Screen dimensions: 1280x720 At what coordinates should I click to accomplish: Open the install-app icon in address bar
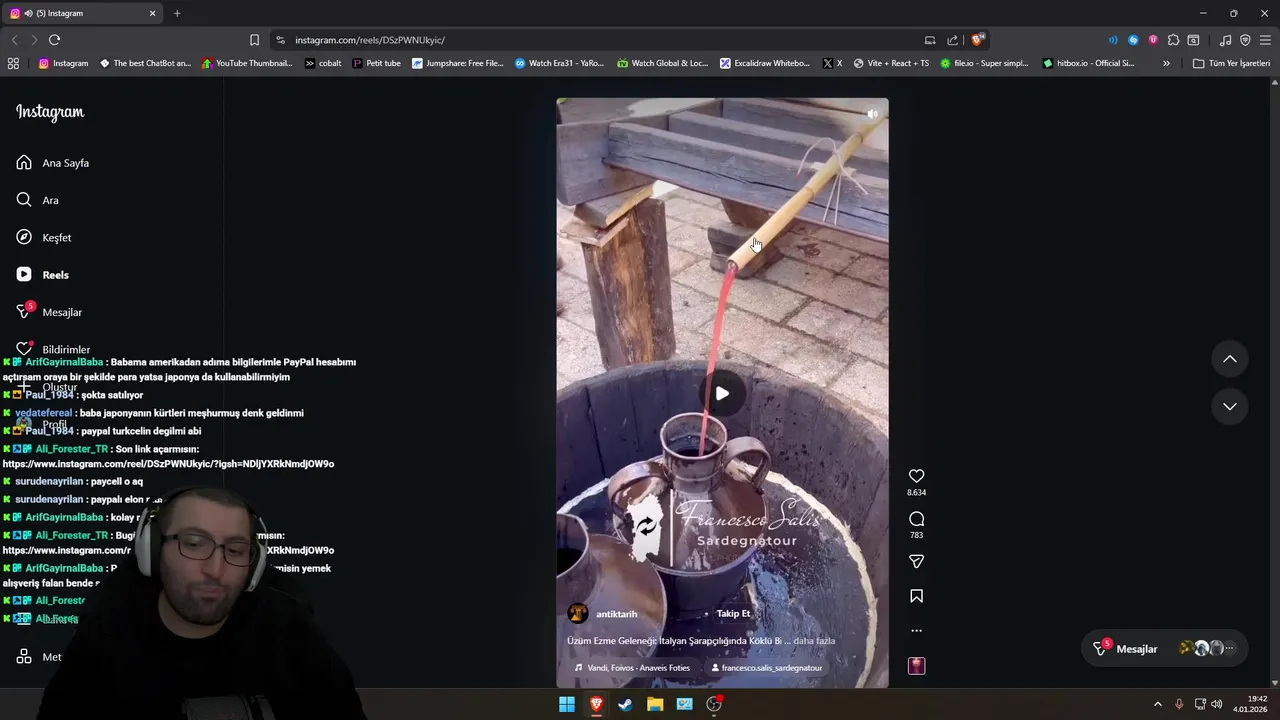click(x=930, y=40)
